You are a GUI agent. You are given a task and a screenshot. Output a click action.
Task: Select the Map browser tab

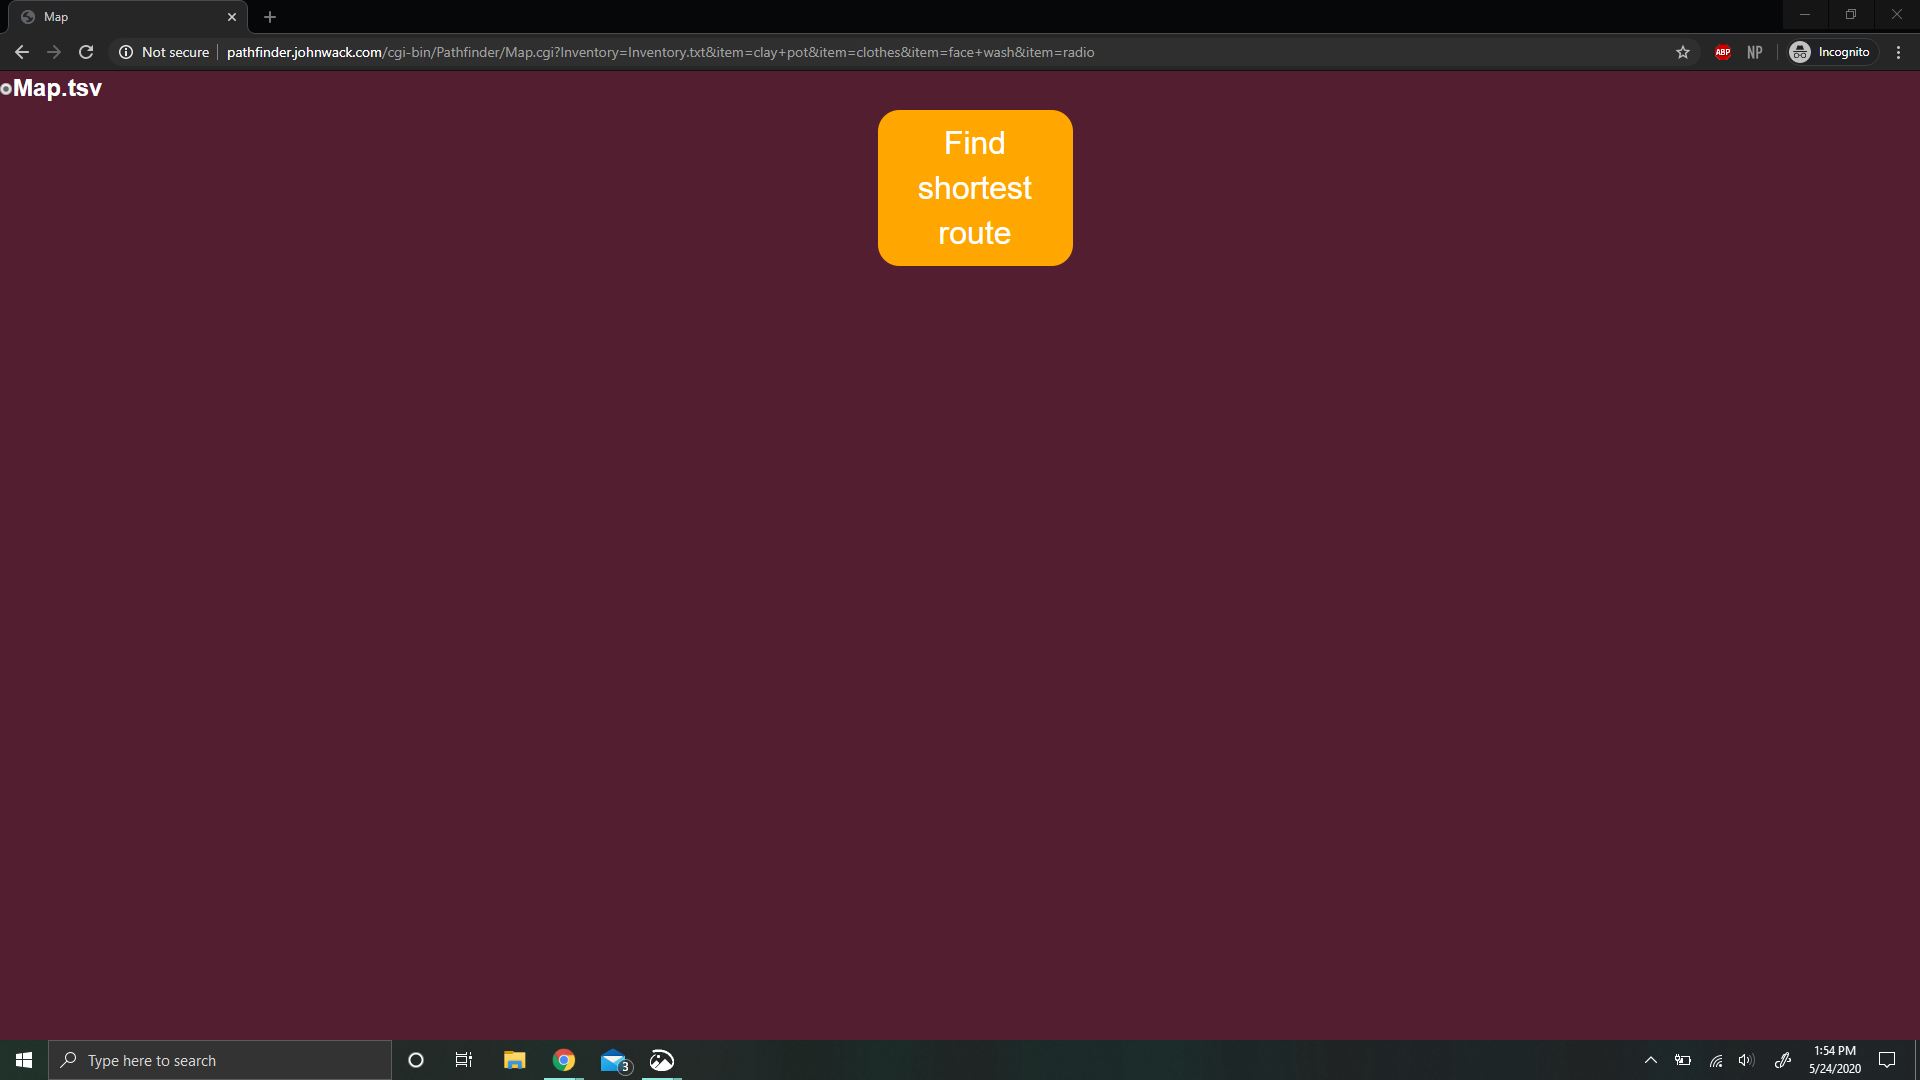click(x=120, y=17)
